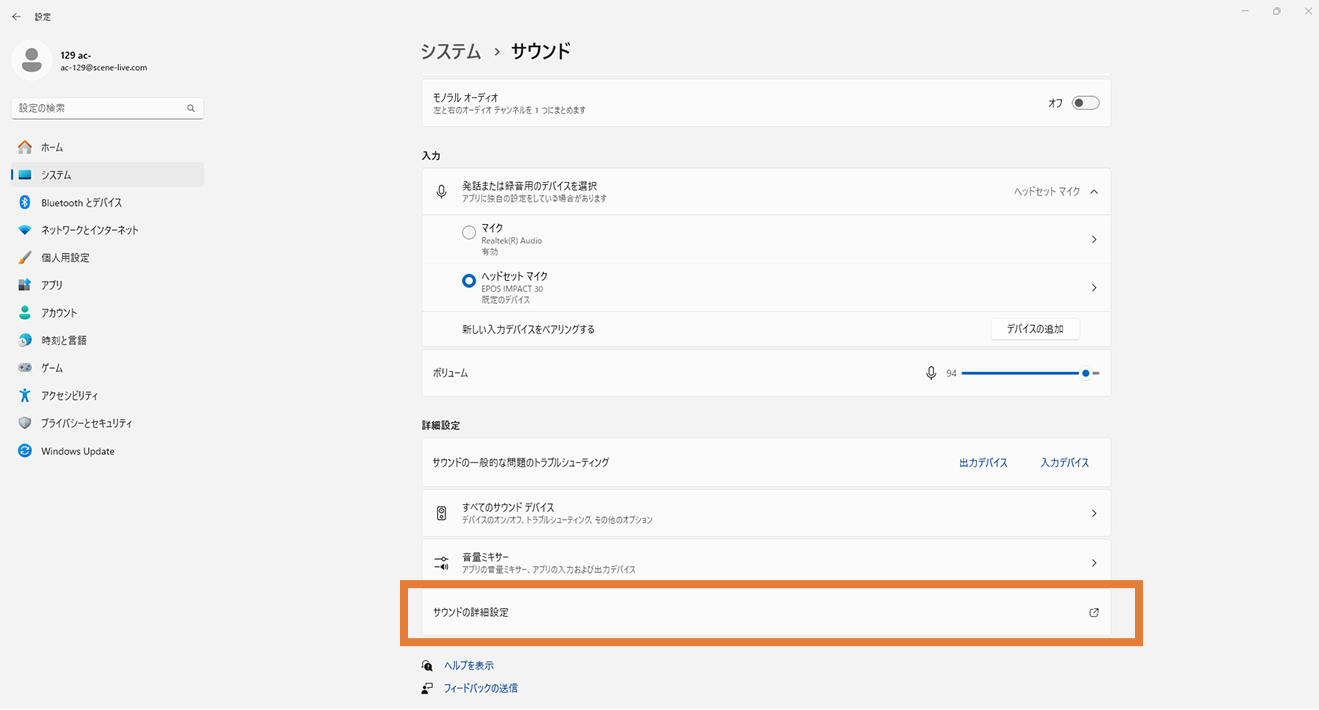Click the ネットワーク wifi icon
1319x710 pixels.
(25, 230)
